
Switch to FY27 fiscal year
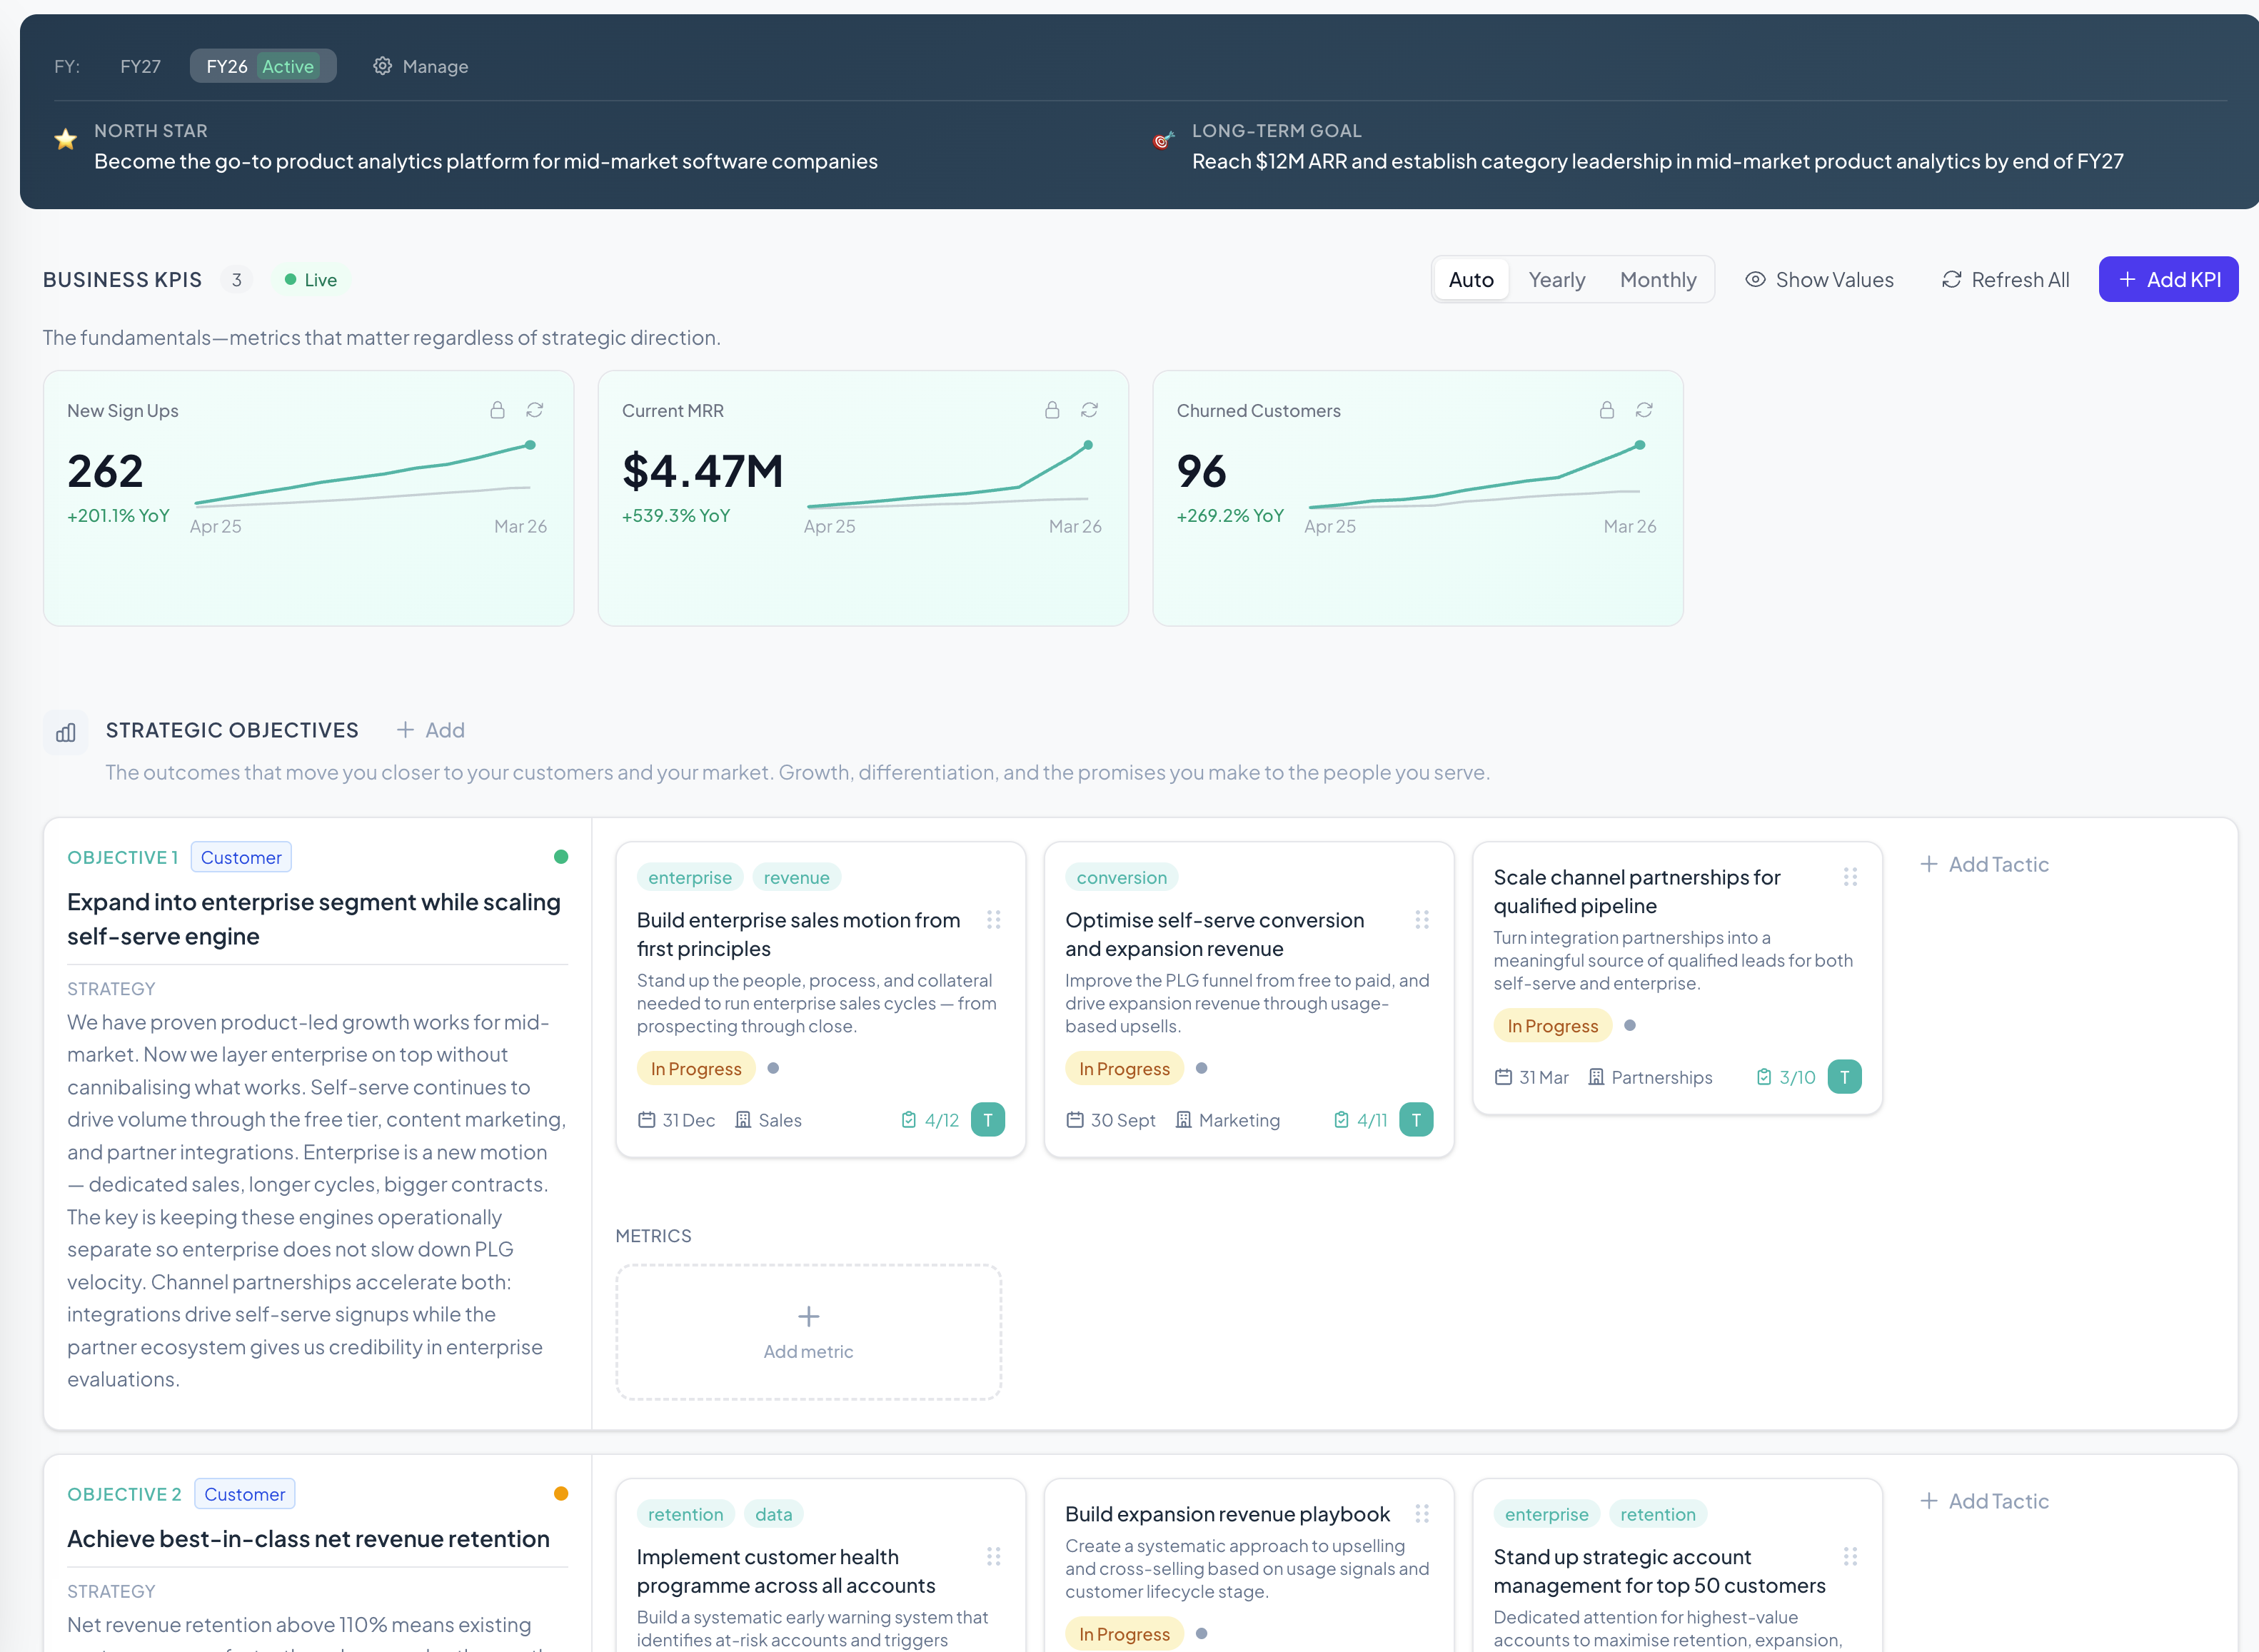140,66
